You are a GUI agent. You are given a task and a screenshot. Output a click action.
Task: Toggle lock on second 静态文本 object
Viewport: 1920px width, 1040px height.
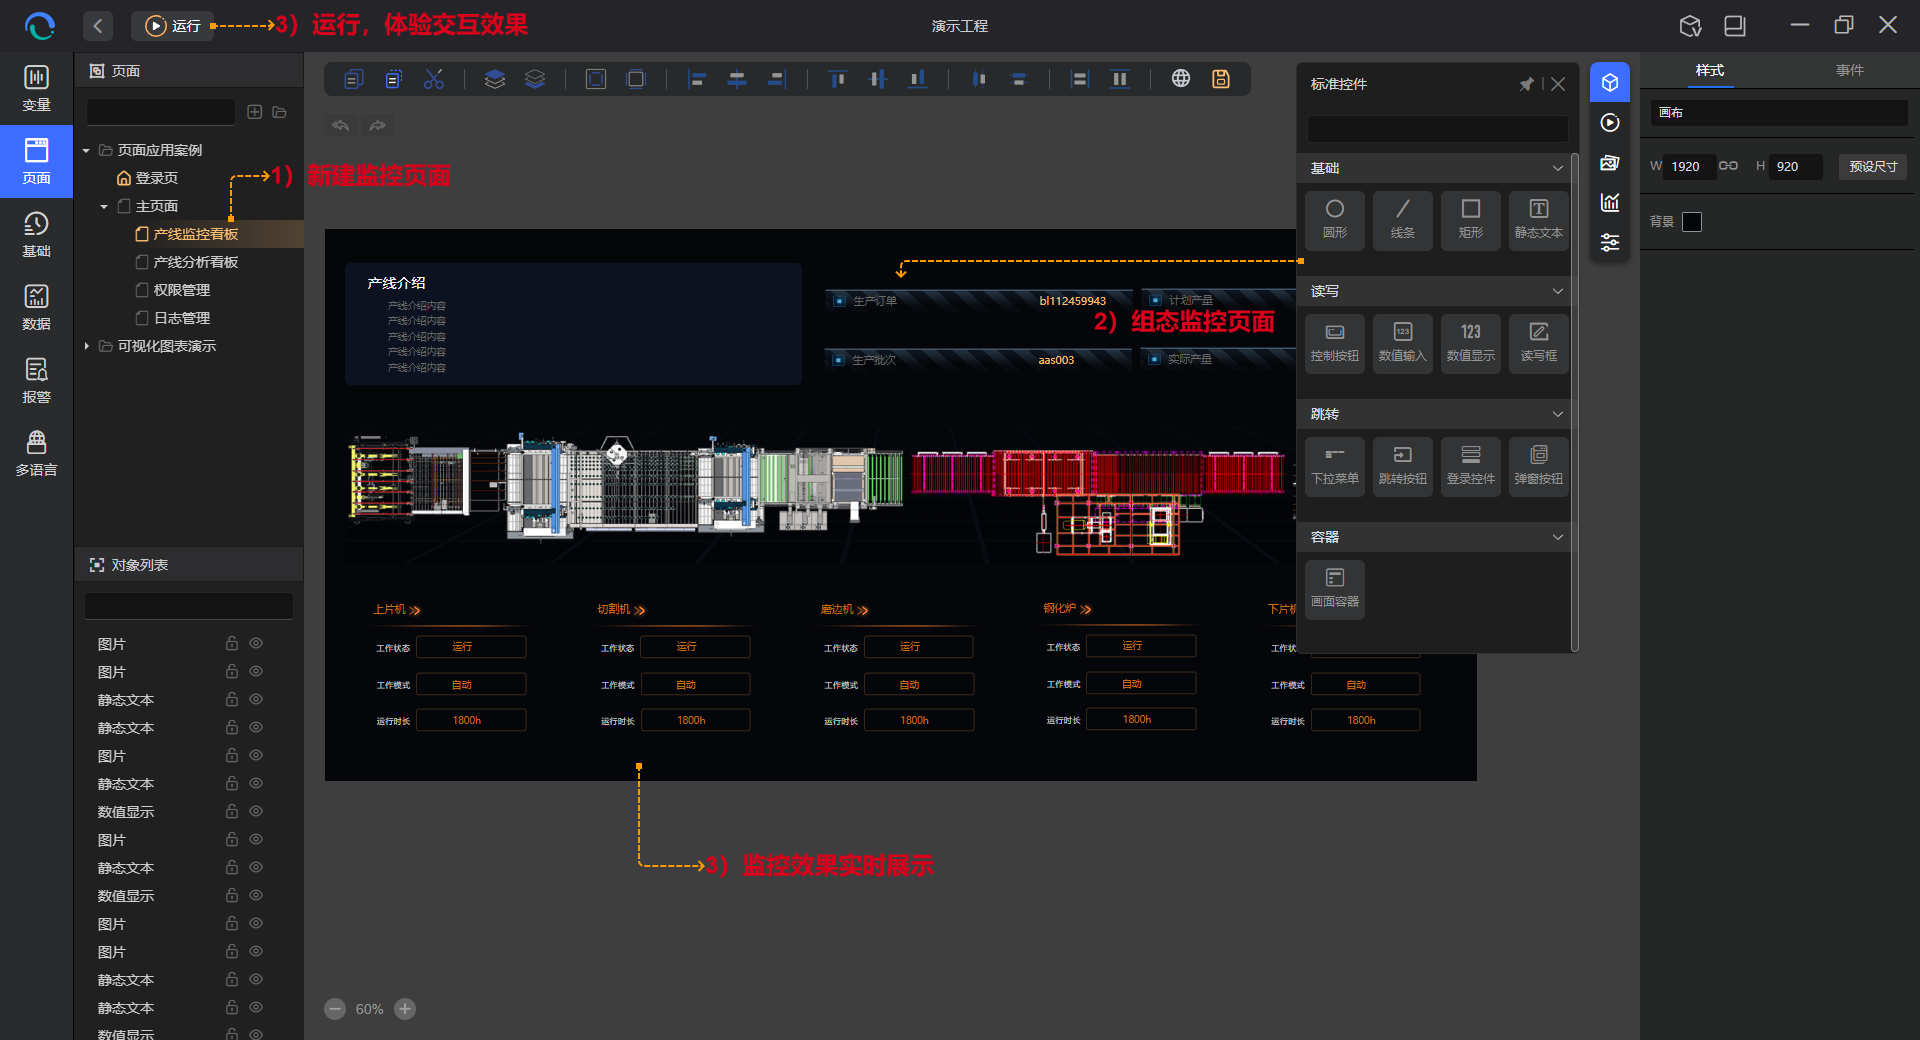coord(232,727)
